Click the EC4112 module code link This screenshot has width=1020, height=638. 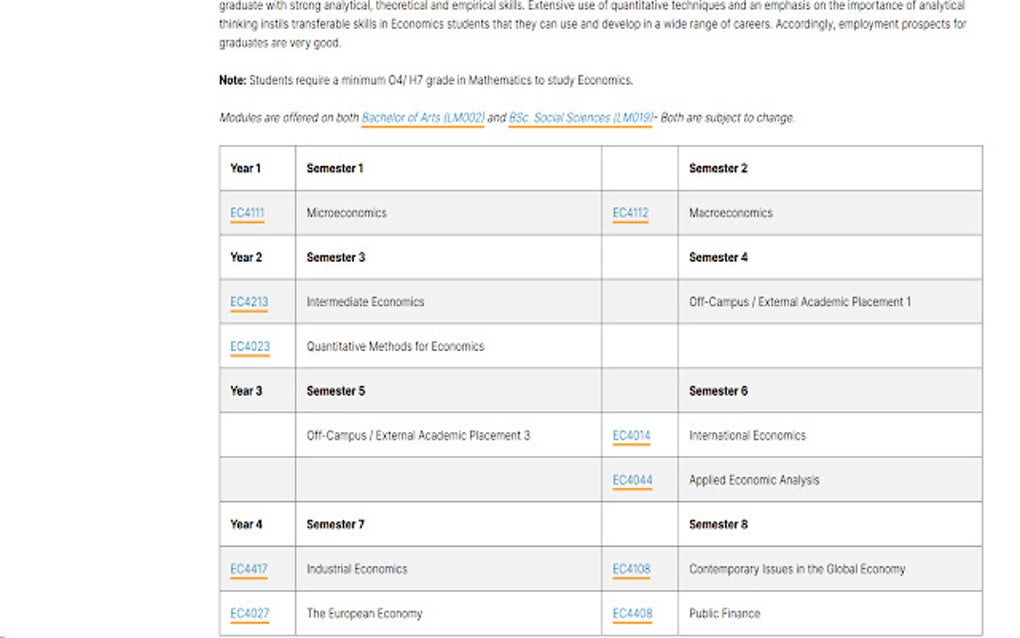pyautogui.click(x=630, y=213)
